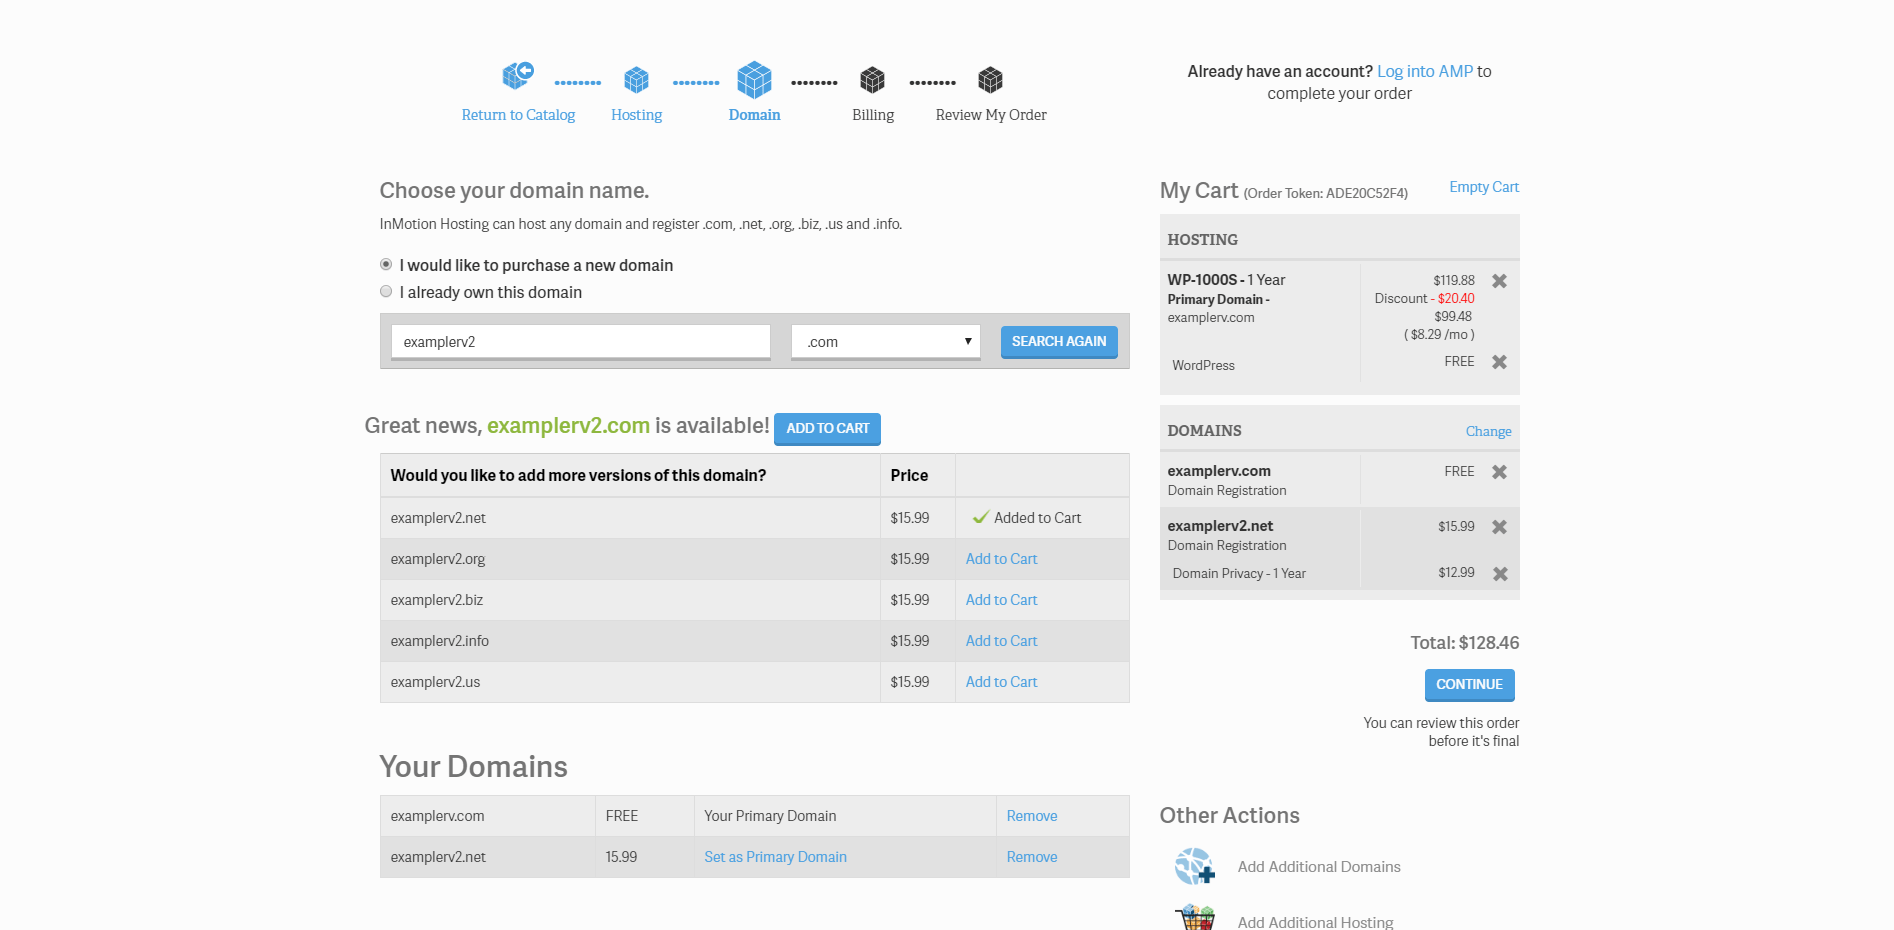Click the Hosting step cube icon
Image resolution: width=1894 pixels, height=930 pixels.
[636, 79]
